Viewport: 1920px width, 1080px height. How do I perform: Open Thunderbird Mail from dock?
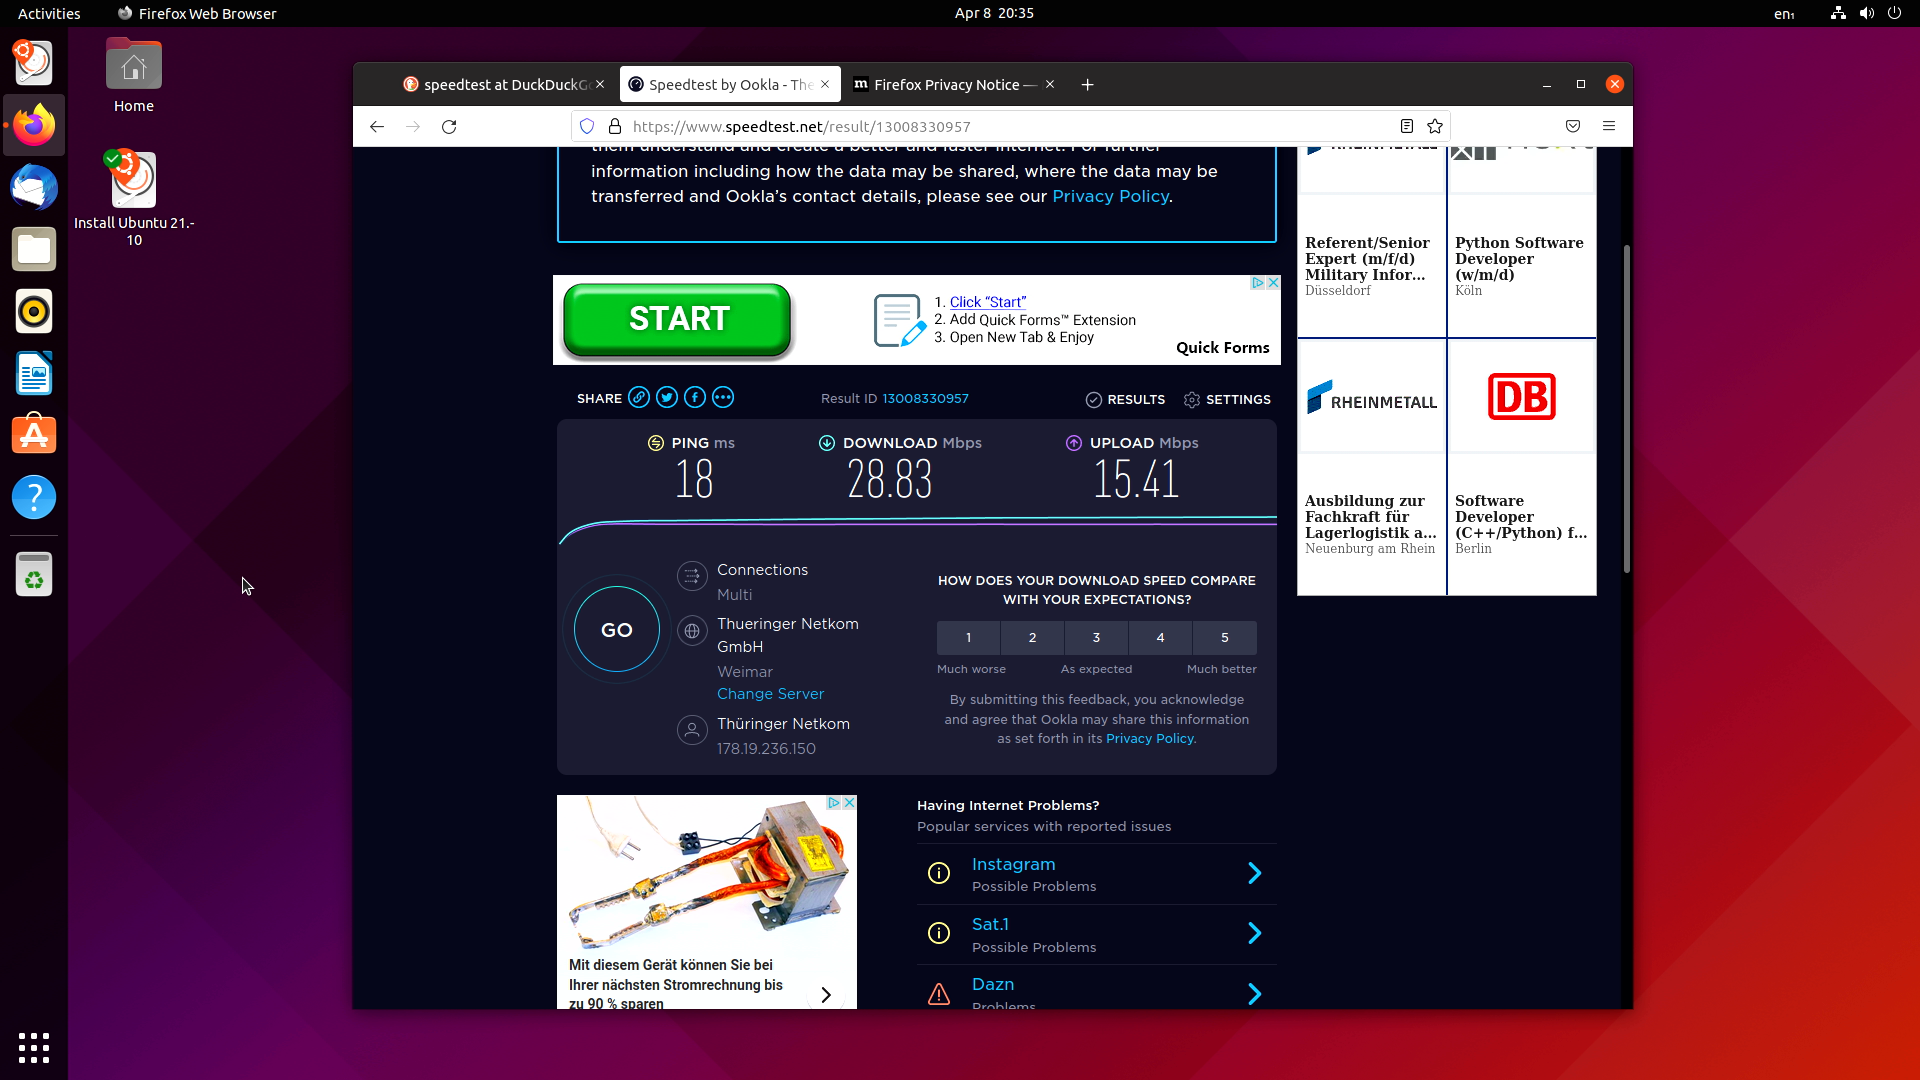coord(34,187)
